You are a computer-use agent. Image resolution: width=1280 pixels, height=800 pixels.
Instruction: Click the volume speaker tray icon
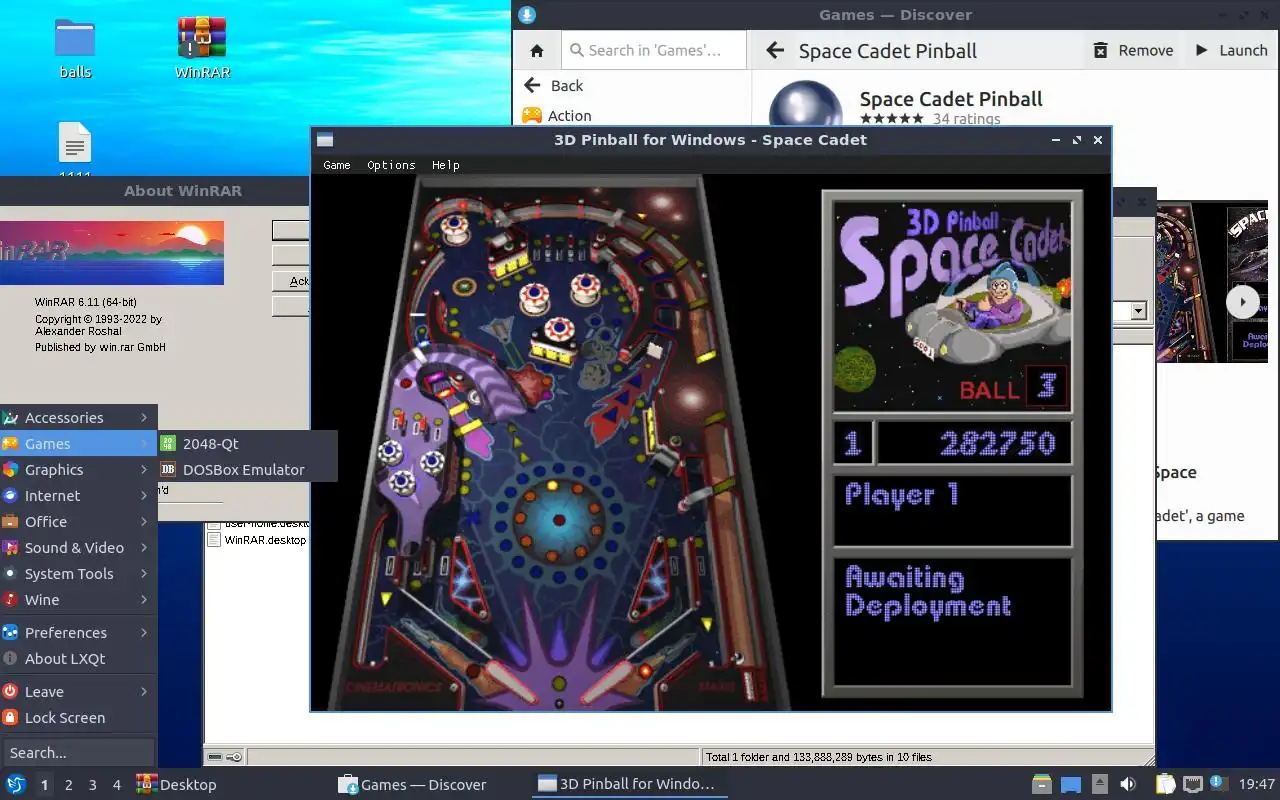1127,784
